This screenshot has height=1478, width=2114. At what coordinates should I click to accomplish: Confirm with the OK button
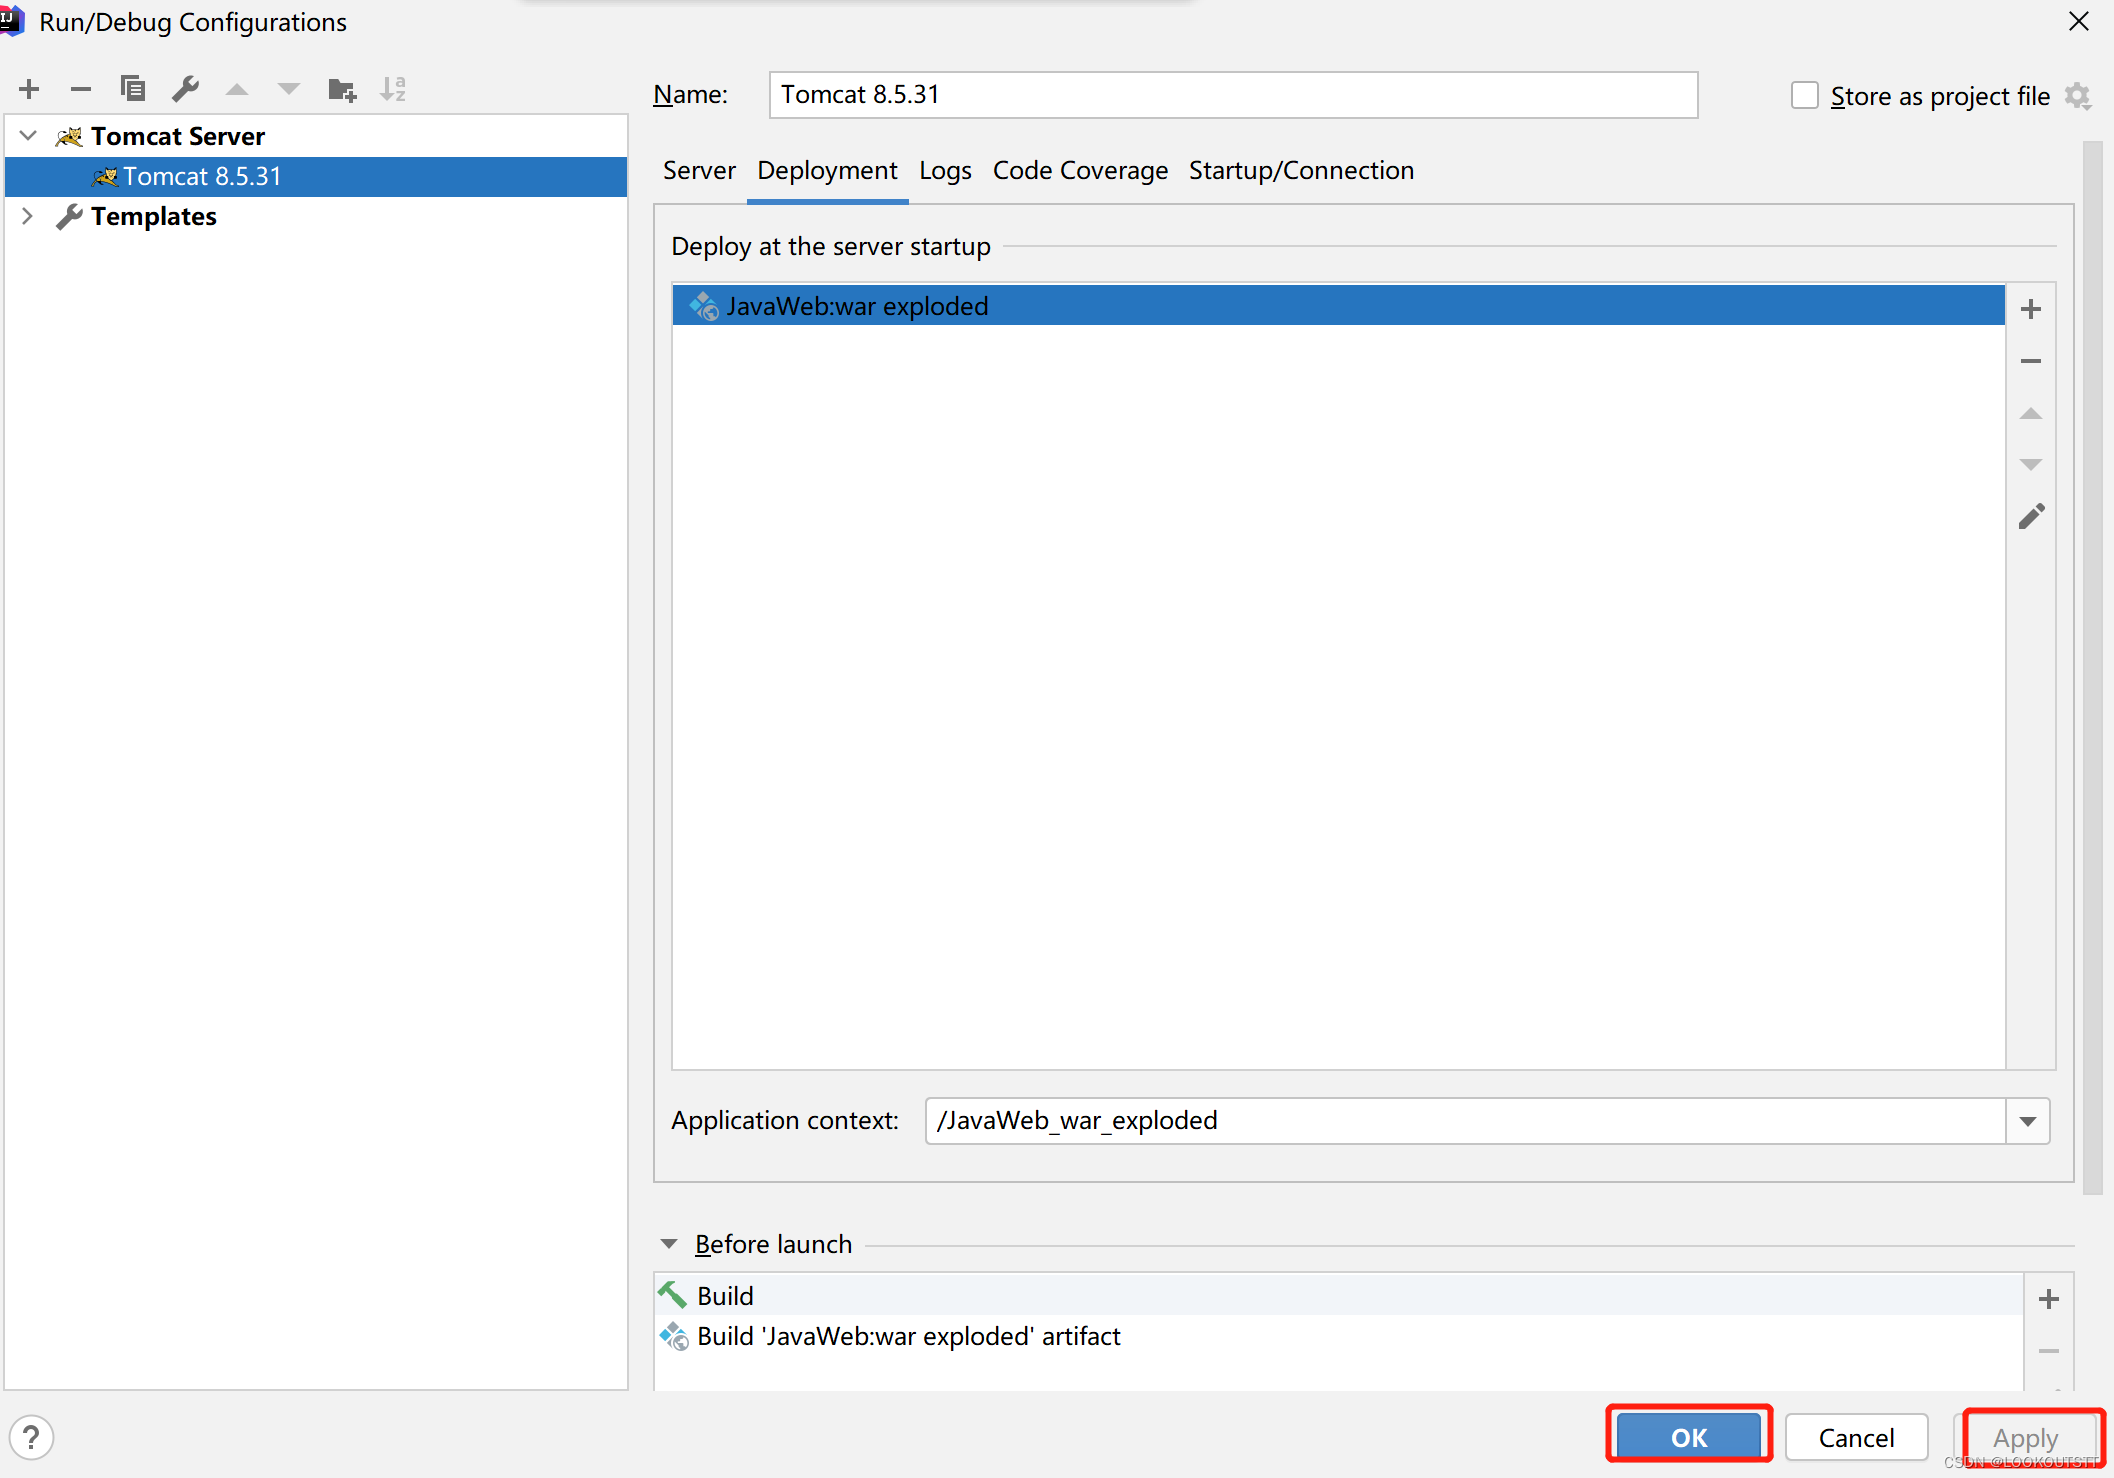point(1689,1438)
